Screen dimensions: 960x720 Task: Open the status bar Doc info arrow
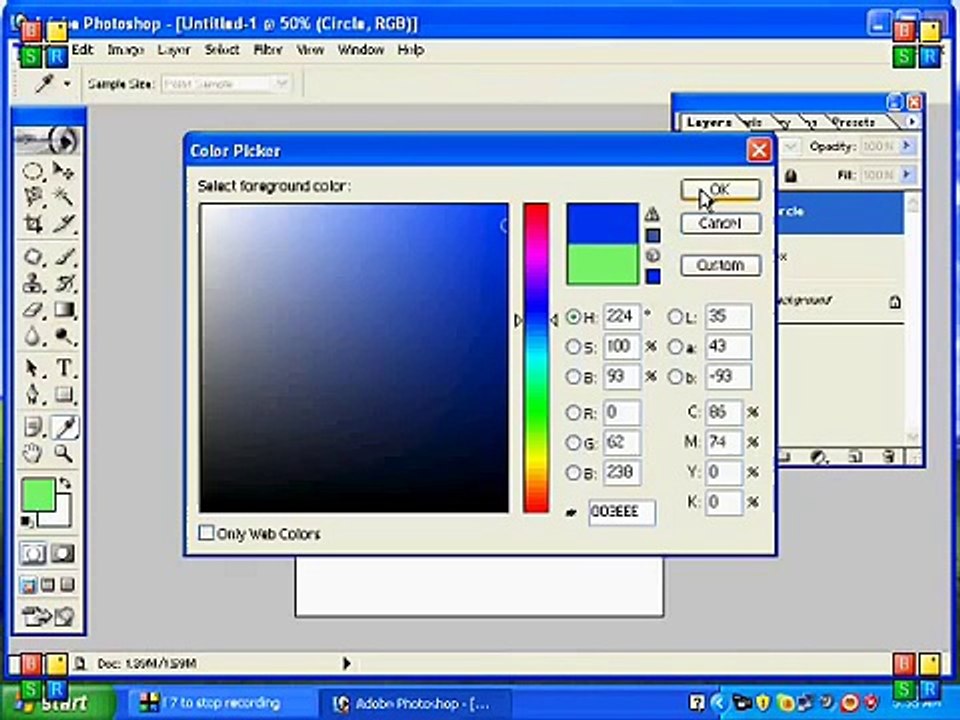[347, 663]
